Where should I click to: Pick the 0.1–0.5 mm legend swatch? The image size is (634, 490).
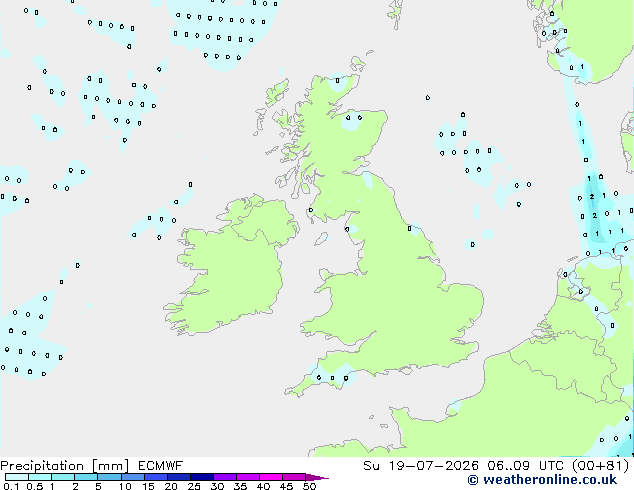click(17, 477)
